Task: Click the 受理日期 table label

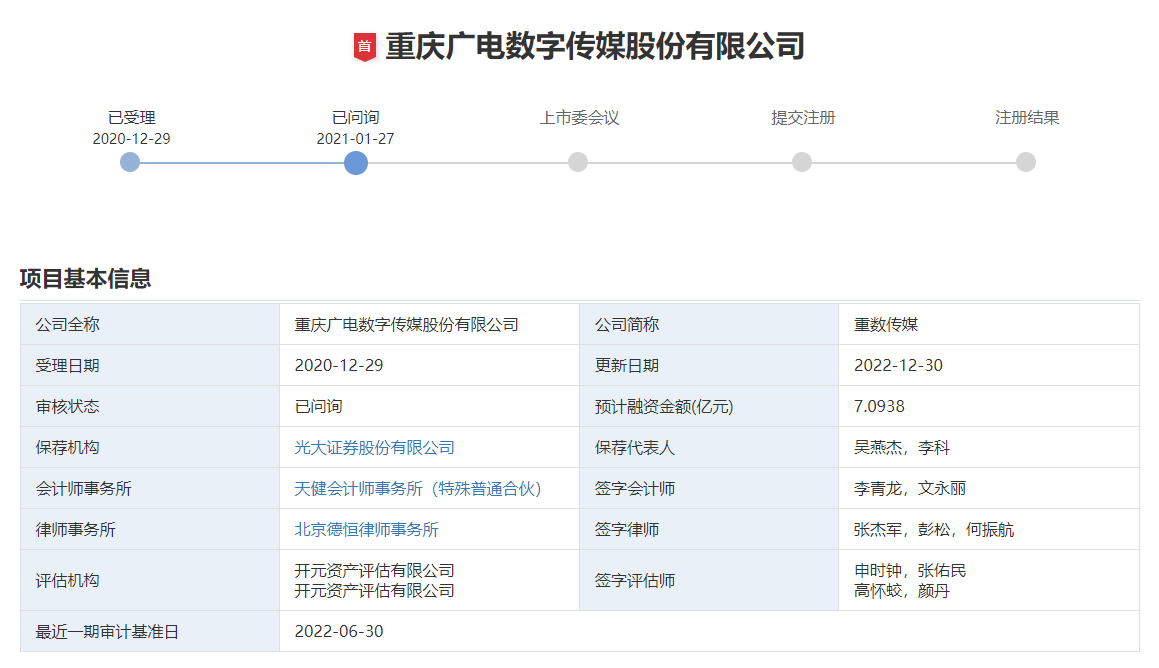Action: tap(67, 366)
